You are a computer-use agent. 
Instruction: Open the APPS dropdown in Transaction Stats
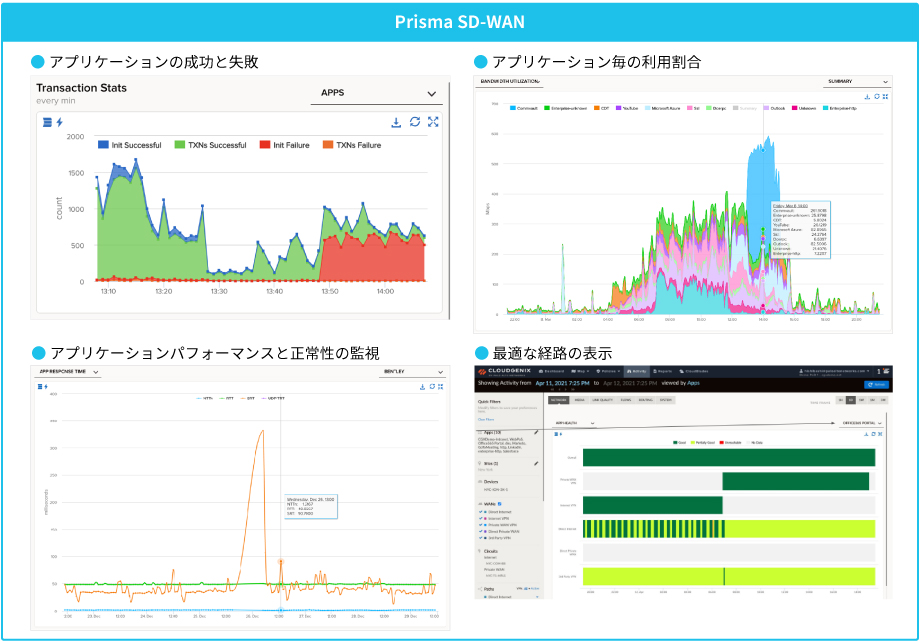click(x=377, y=93)
